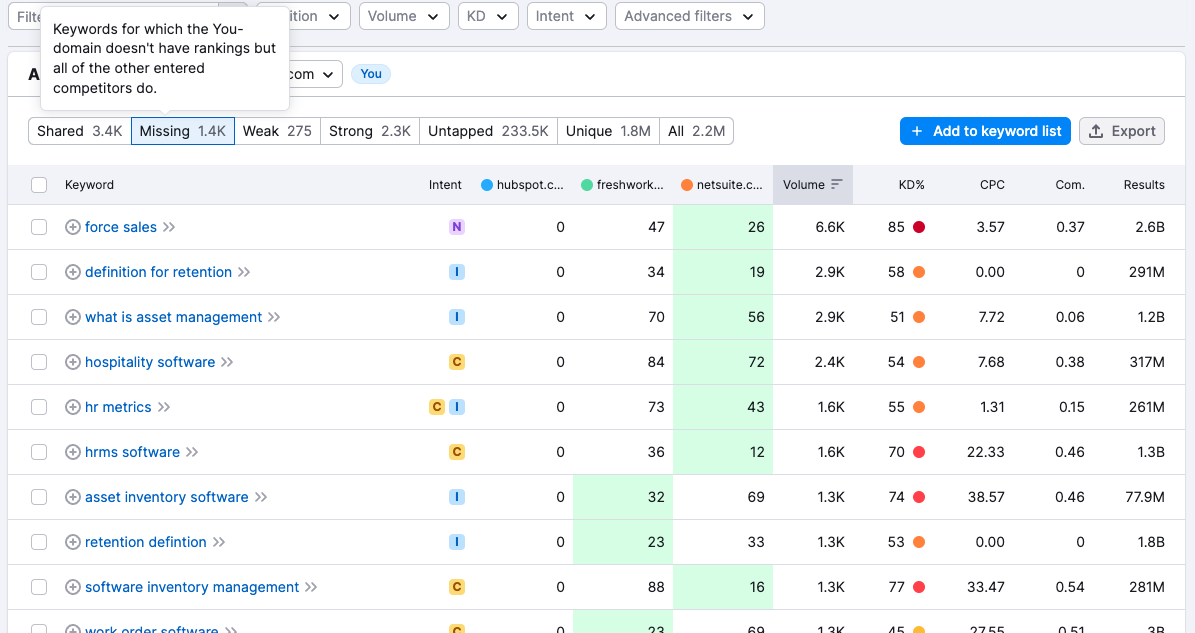
Task: Tick the checkbox beside "retention defintion"
Action: click(39, 542)
